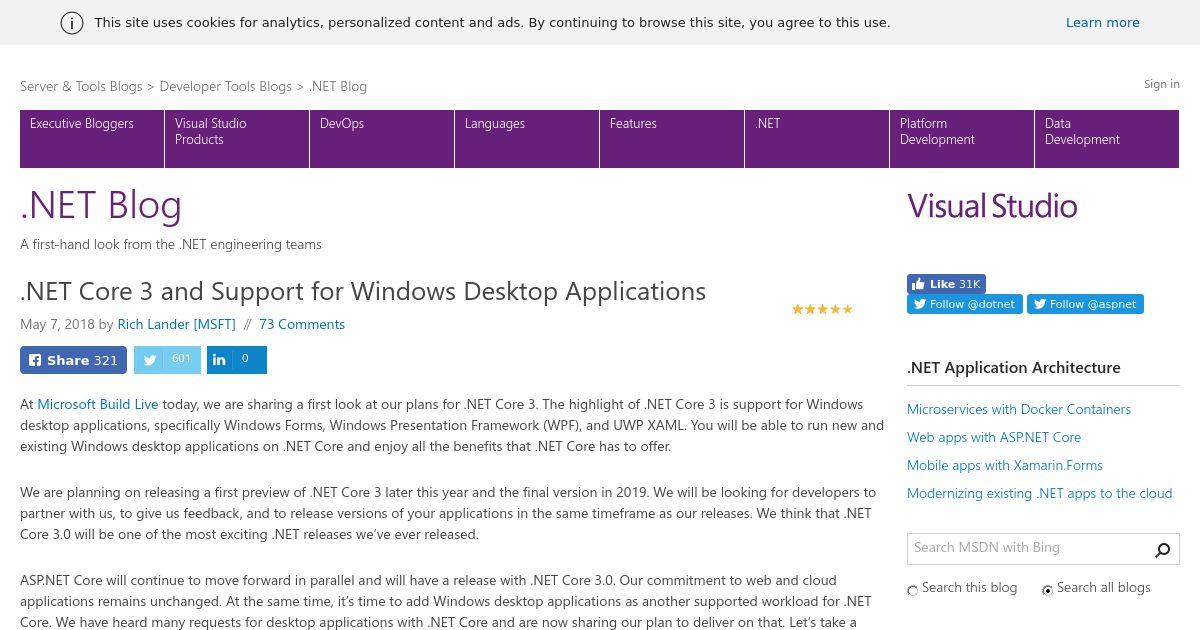Follow @dotnet on Twitter
1200x630 pixels.
(x=964, y=304)
